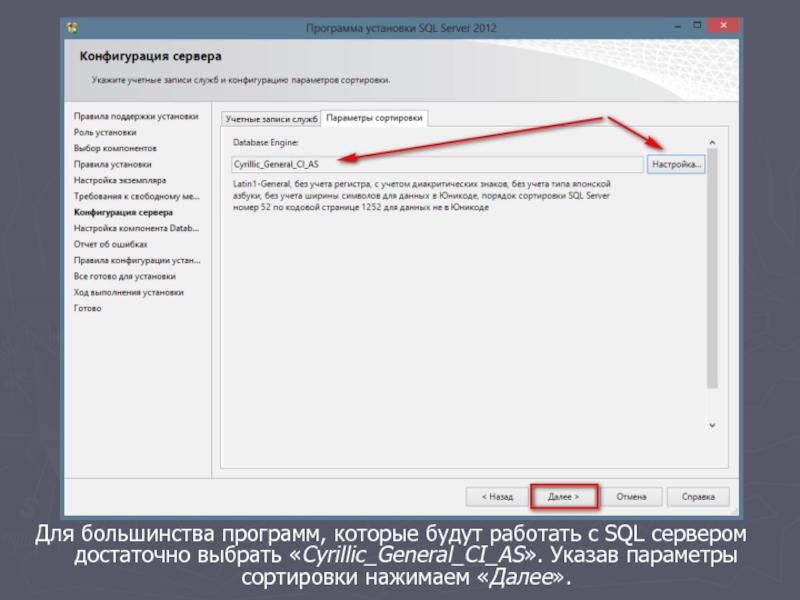Select Требования к свободному месту step

point(137,196)
